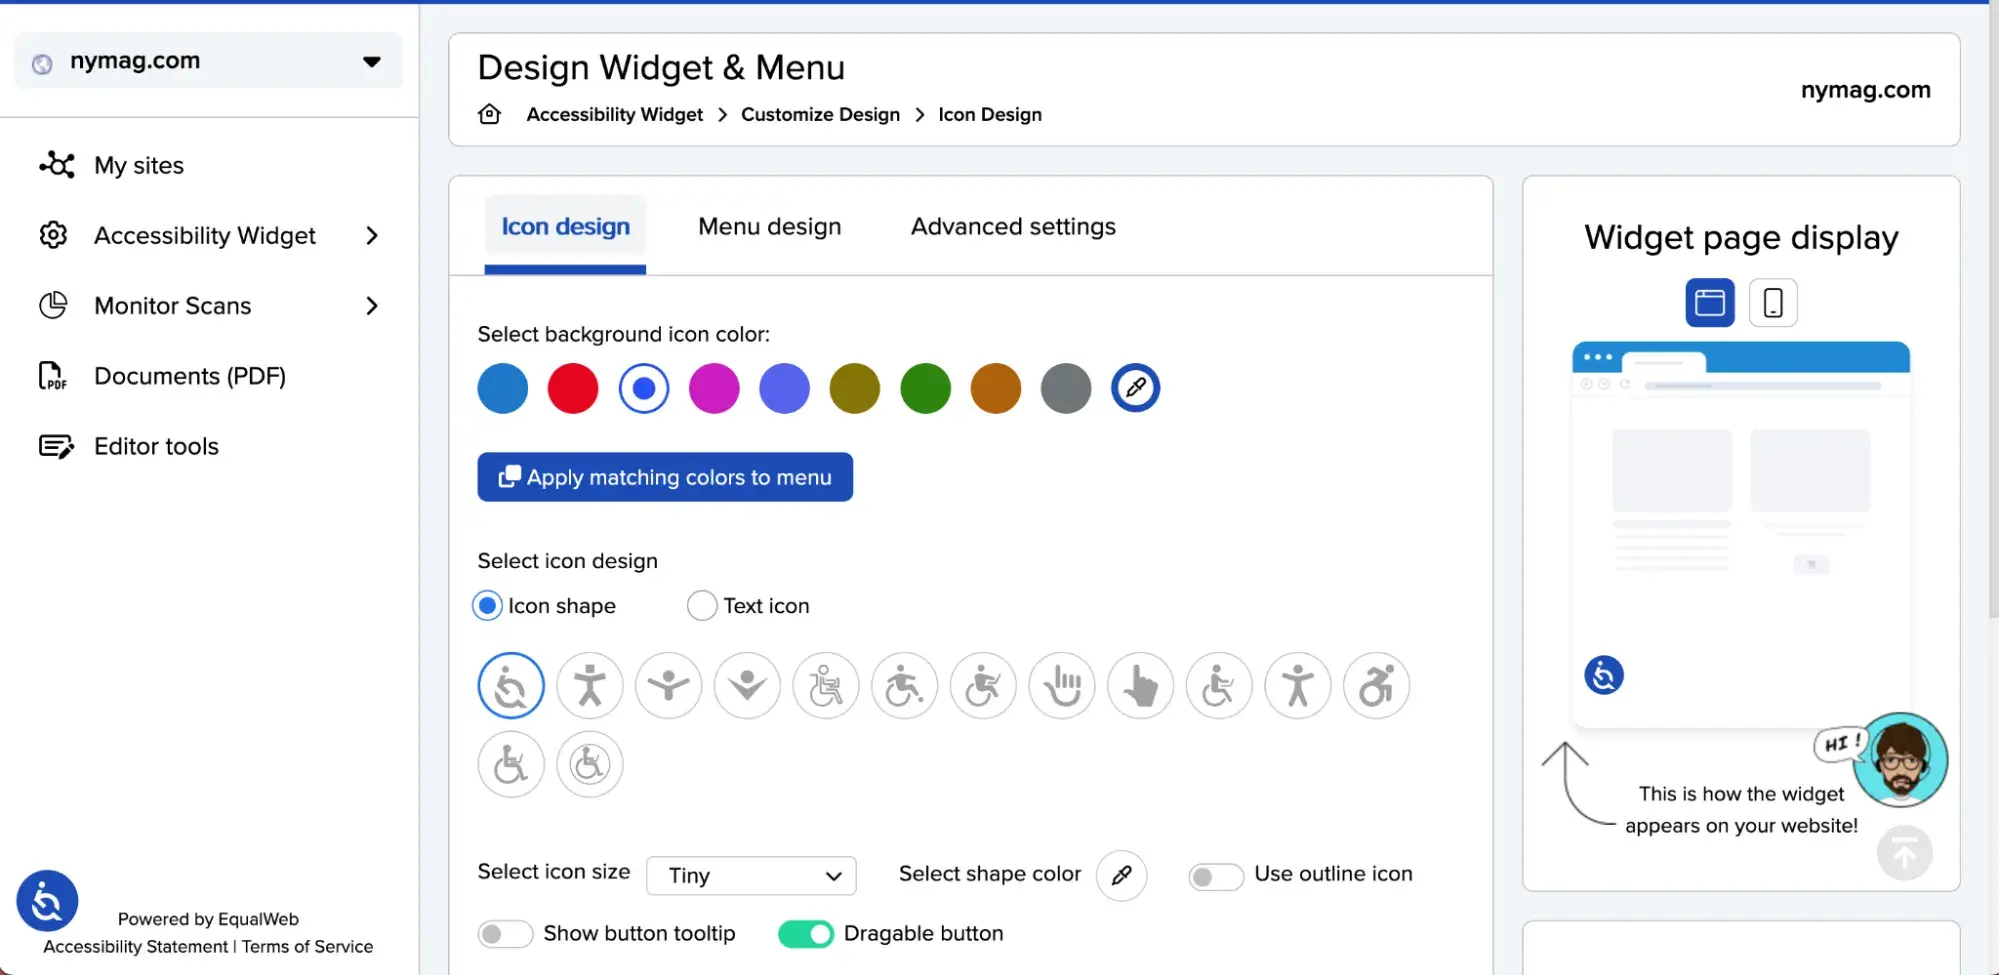The height and width of the screenshot is (976, 1999).
Task: Click Customize Design in the breadcrumb
Action: tap(820, 115)
